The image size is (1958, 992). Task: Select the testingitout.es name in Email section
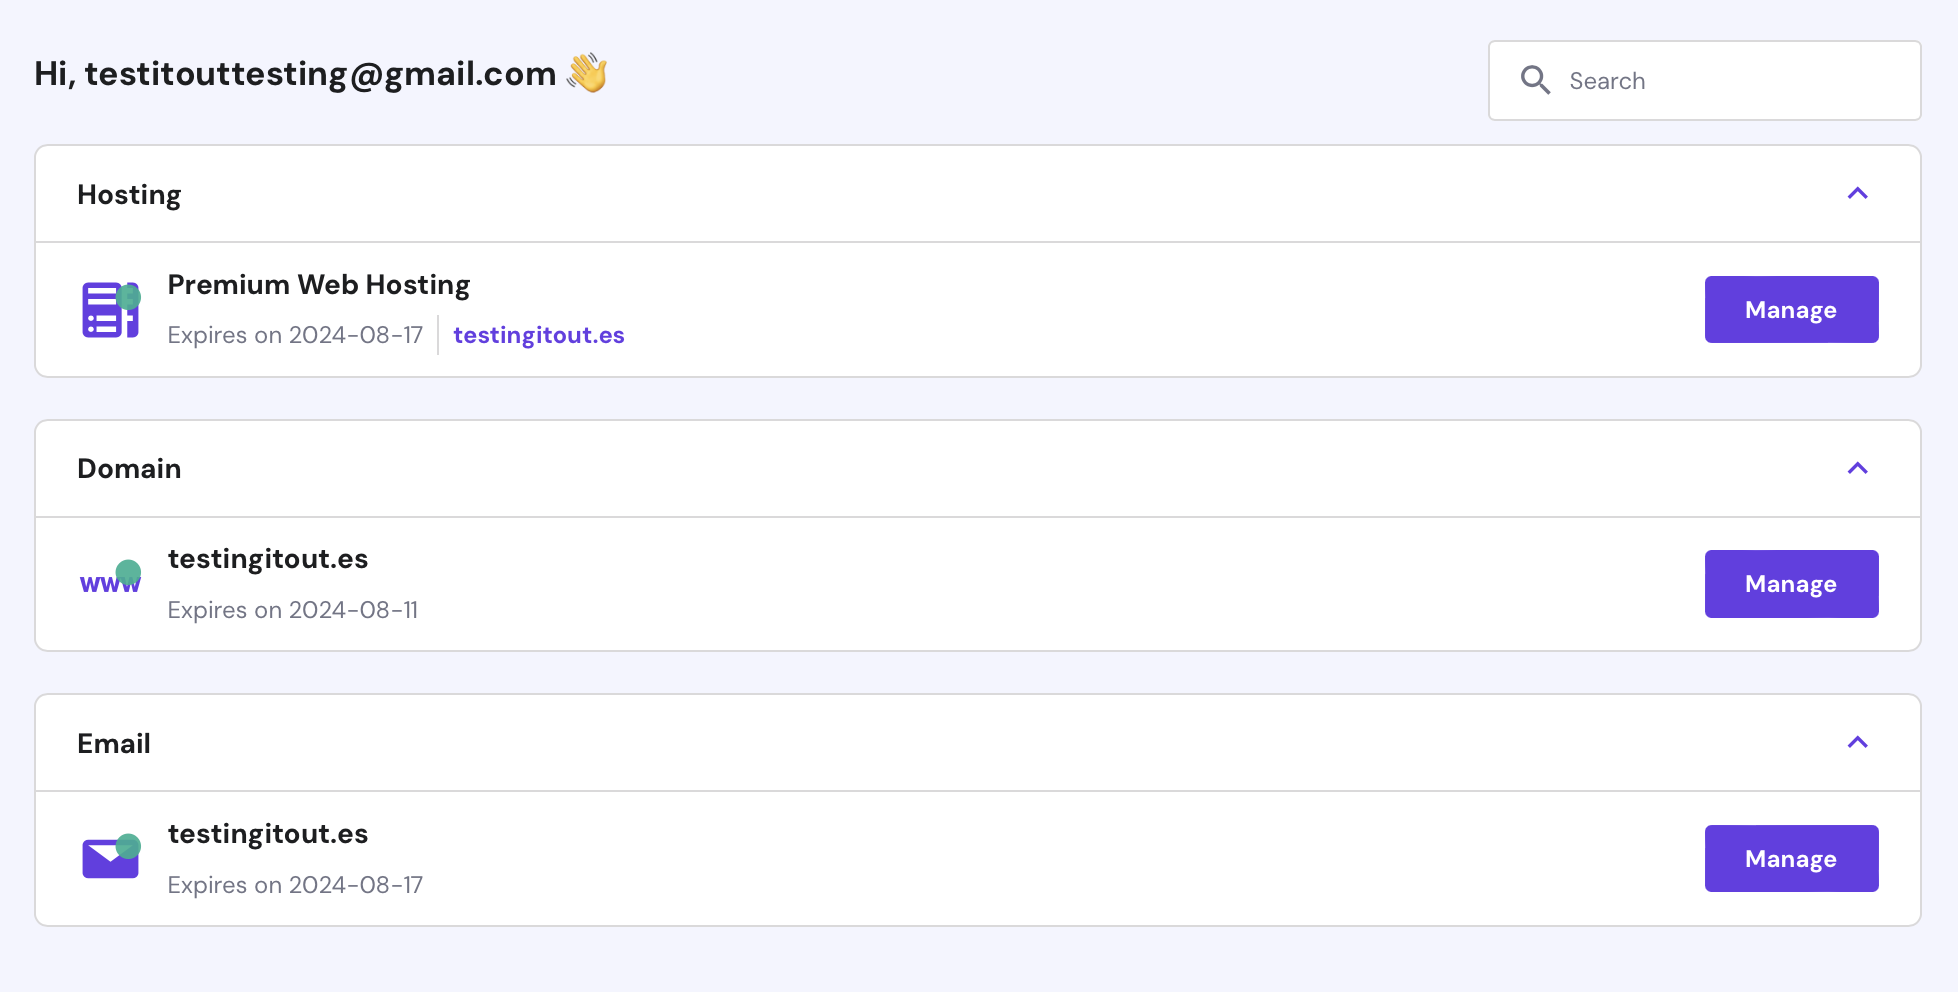click(268, 834)
